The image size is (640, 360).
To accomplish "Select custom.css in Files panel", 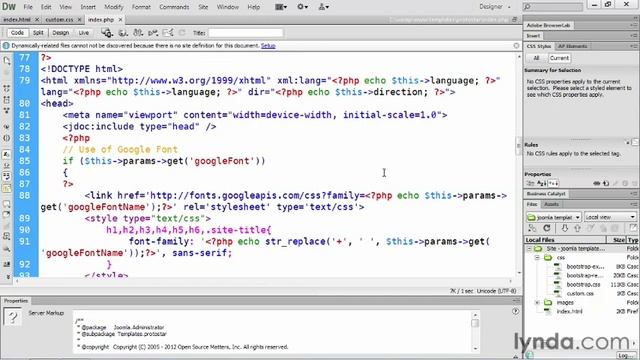I will (580, 293).
